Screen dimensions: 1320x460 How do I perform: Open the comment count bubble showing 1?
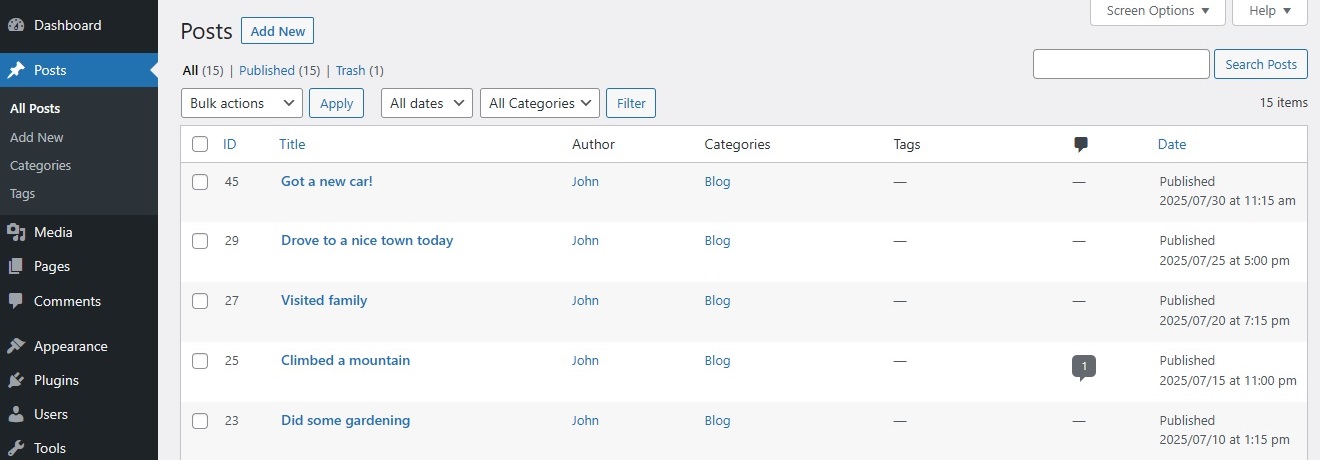[x=1083, y=366]
